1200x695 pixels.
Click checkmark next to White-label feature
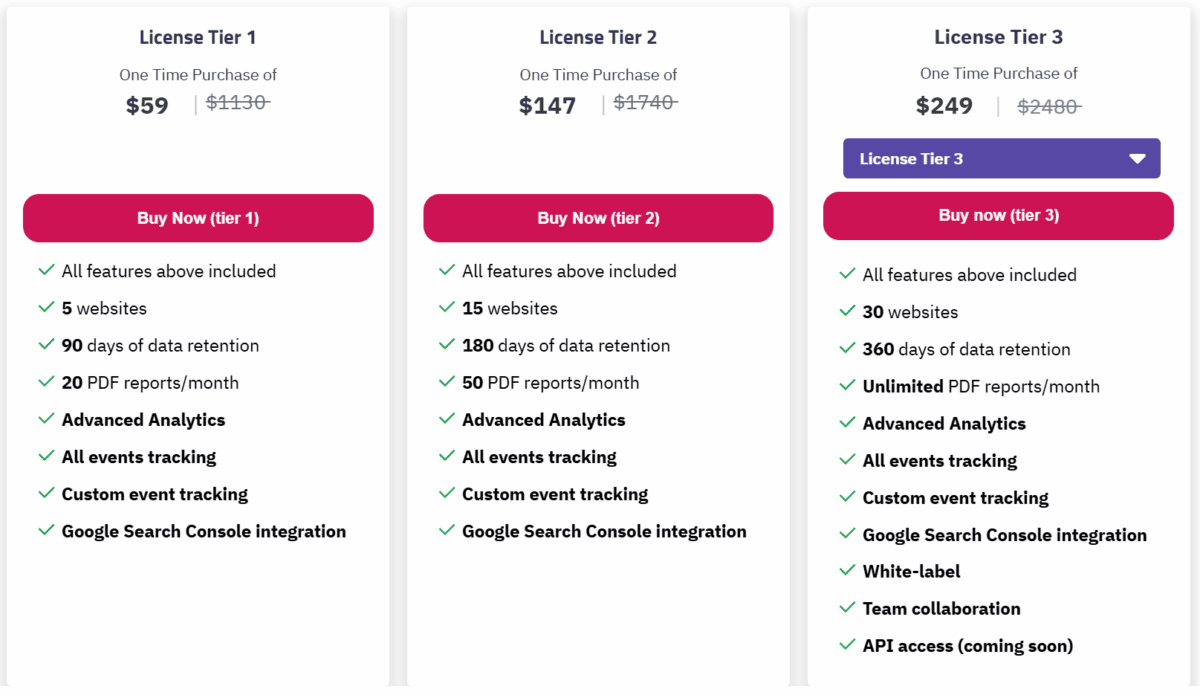[x=847, y=571]
